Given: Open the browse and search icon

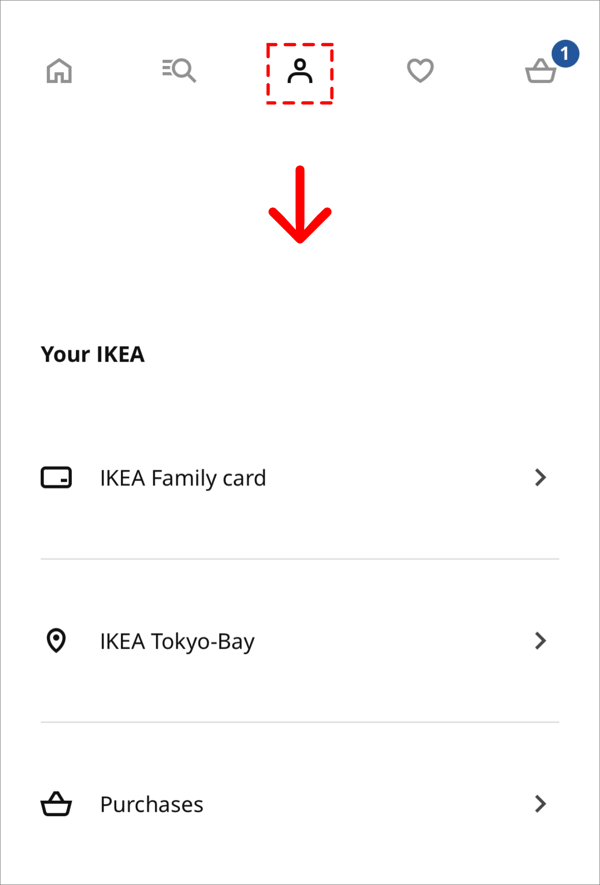Looking at the screenshot, I should pyautogui.click(x=179, y=71).
